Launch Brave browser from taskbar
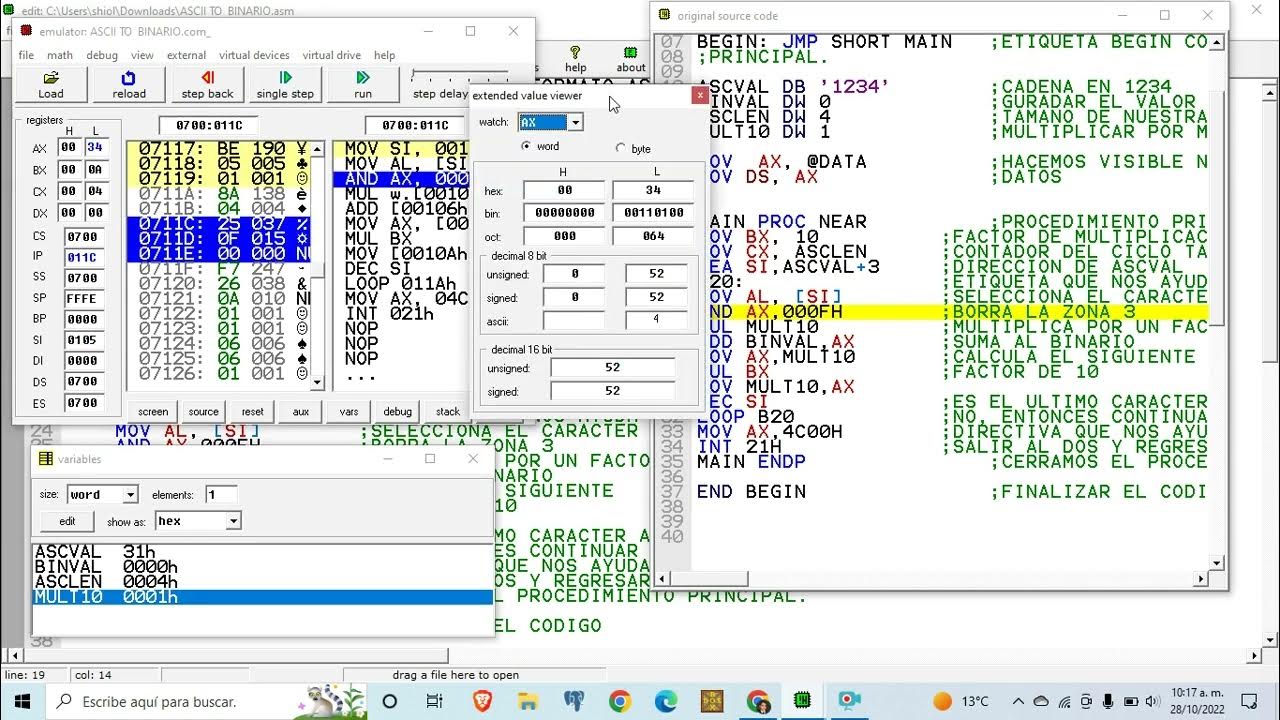Screen dimensions: 1280x720 (481, 701)
